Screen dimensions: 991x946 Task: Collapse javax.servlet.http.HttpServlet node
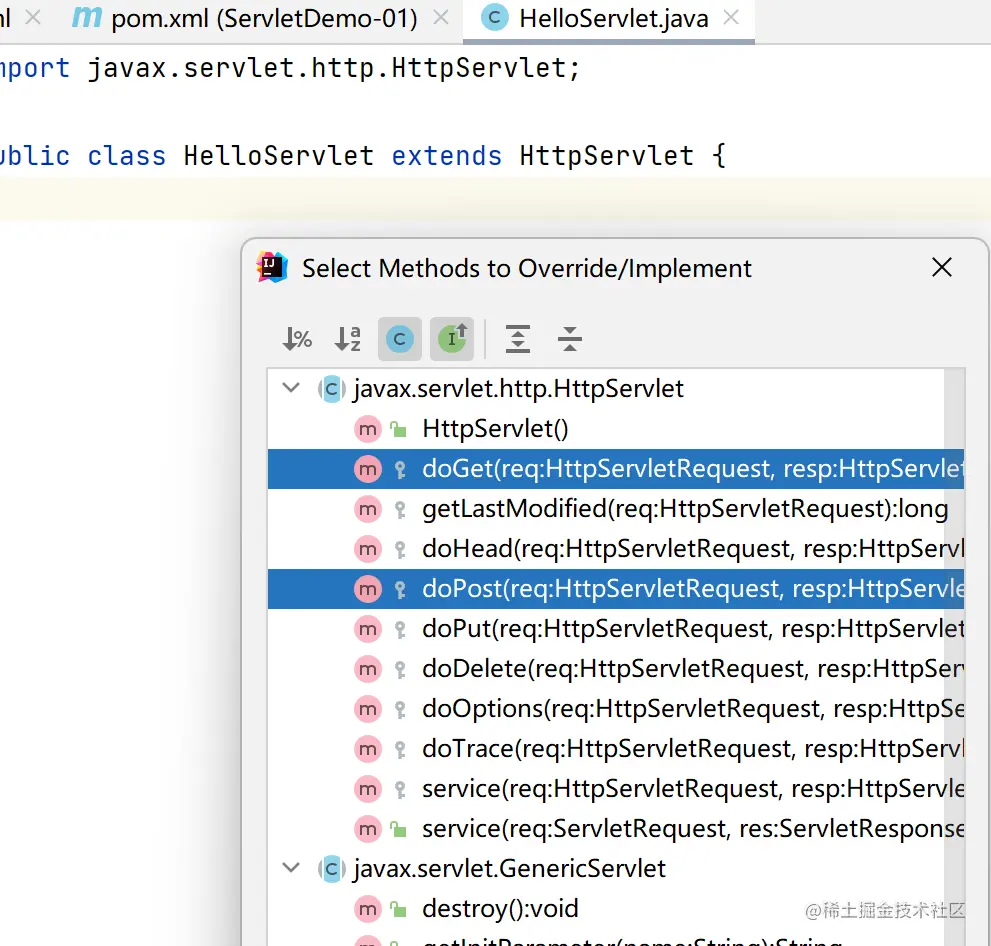tap(291, 387)
